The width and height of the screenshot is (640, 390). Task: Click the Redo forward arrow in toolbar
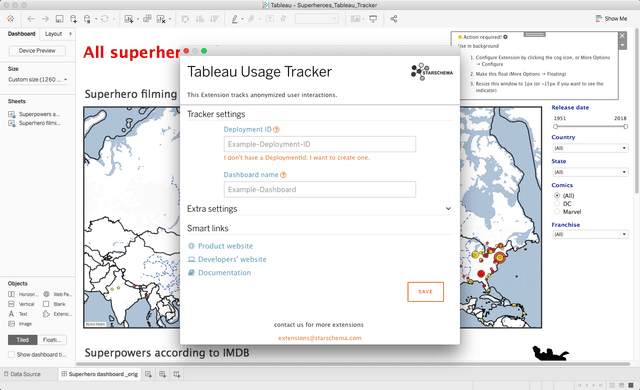[45, 19]
